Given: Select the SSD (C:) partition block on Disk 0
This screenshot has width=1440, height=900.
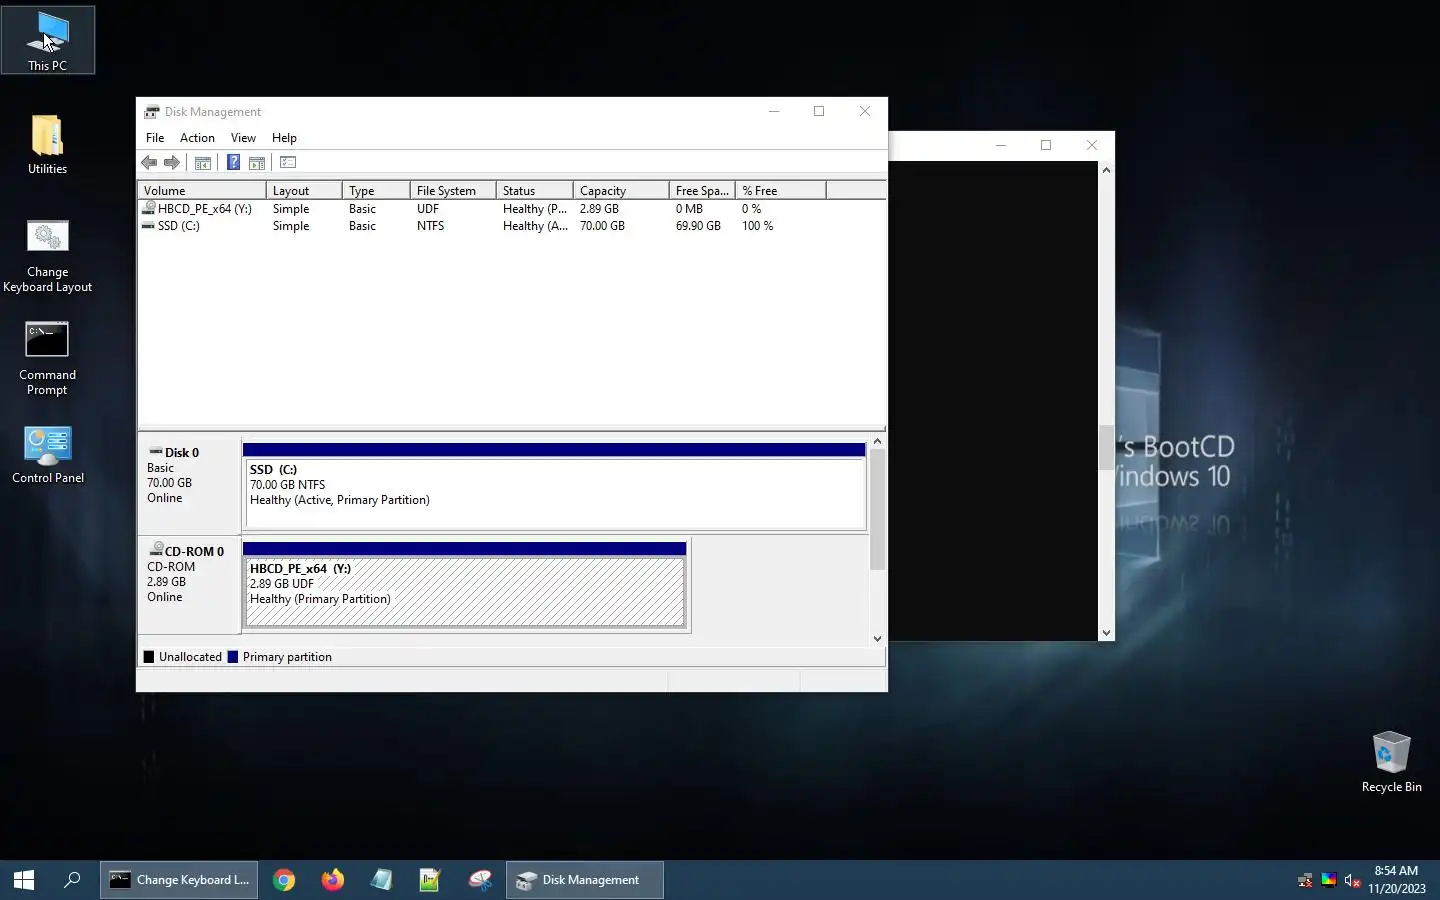Looking at the screenshot, I should [x=554, y=486].
